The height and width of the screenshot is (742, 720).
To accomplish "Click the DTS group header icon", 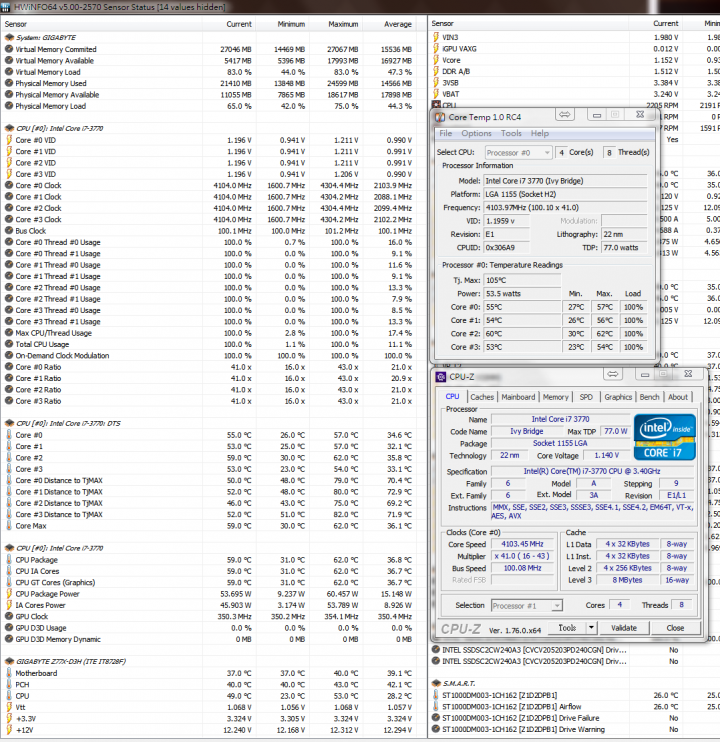I will tap(9, 423).
